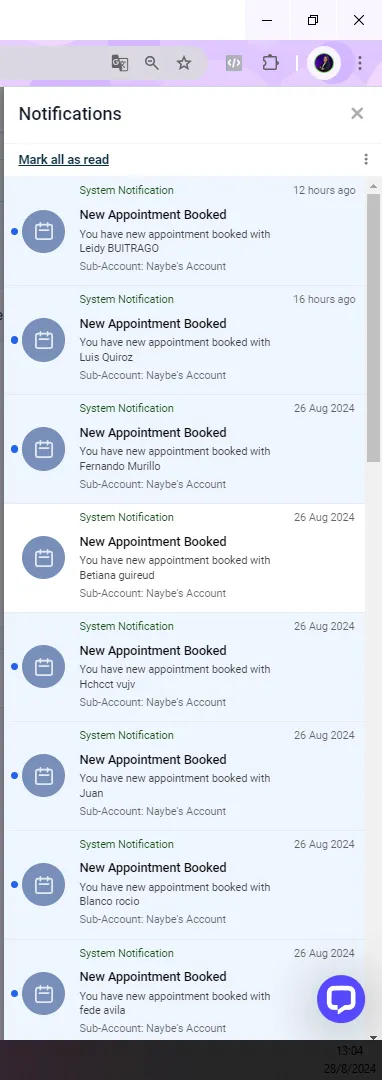Open notifications three-dot options menu
Screen dimensions: 382x1080
(366, 159)
